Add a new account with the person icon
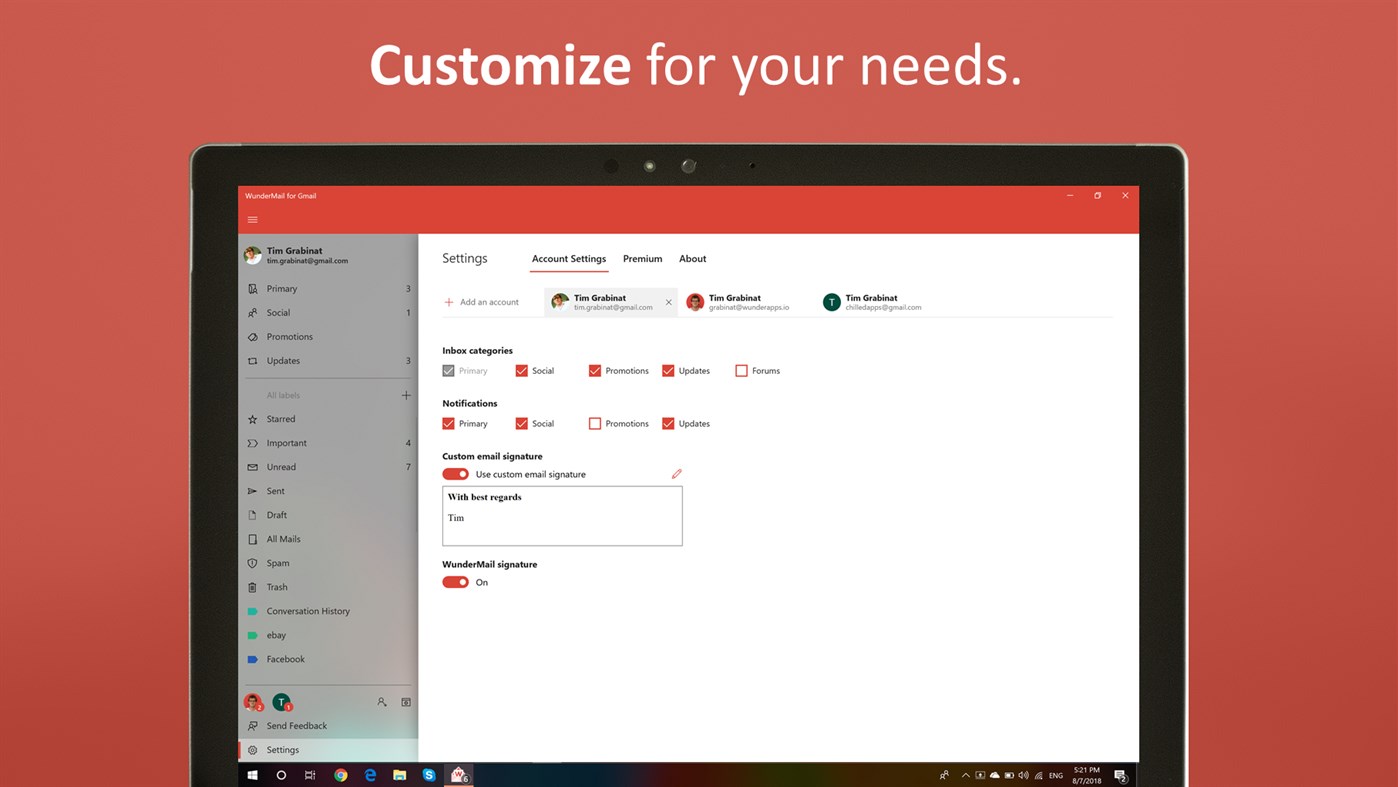The width and height of the screenshot is (1398, 787). tap(381, 702)
